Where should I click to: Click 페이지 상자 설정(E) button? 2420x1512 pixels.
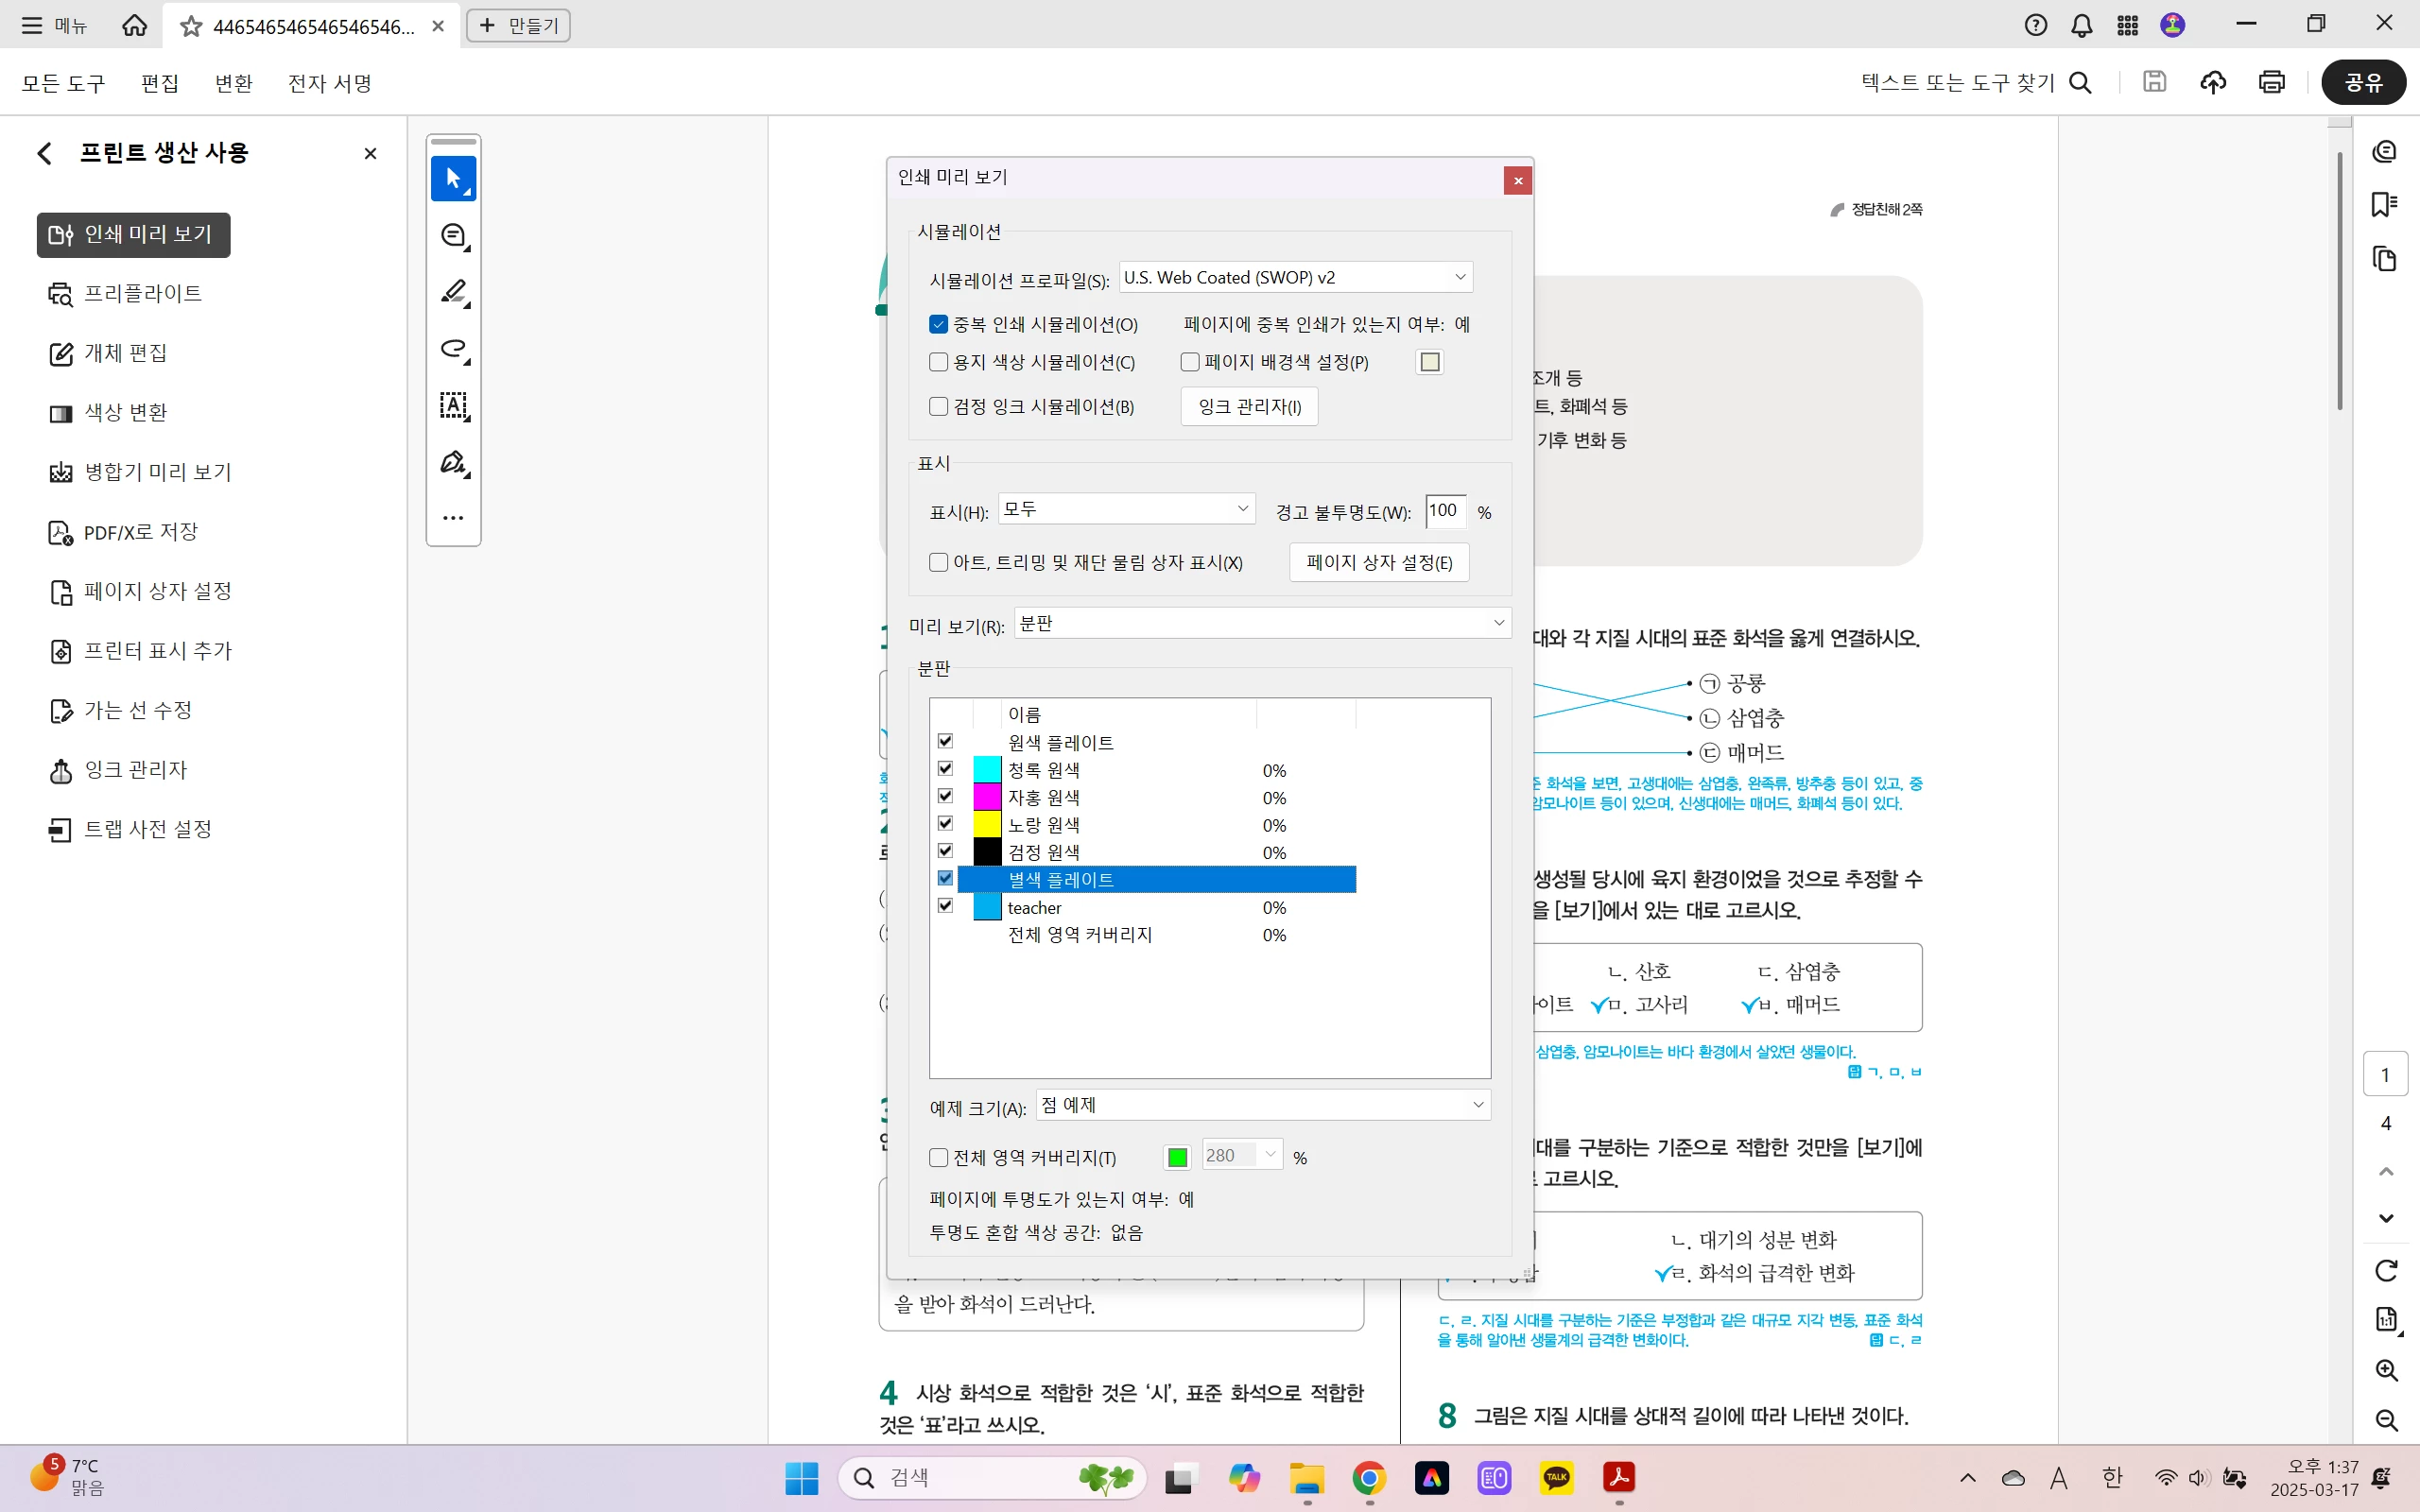coord(1378,563)
